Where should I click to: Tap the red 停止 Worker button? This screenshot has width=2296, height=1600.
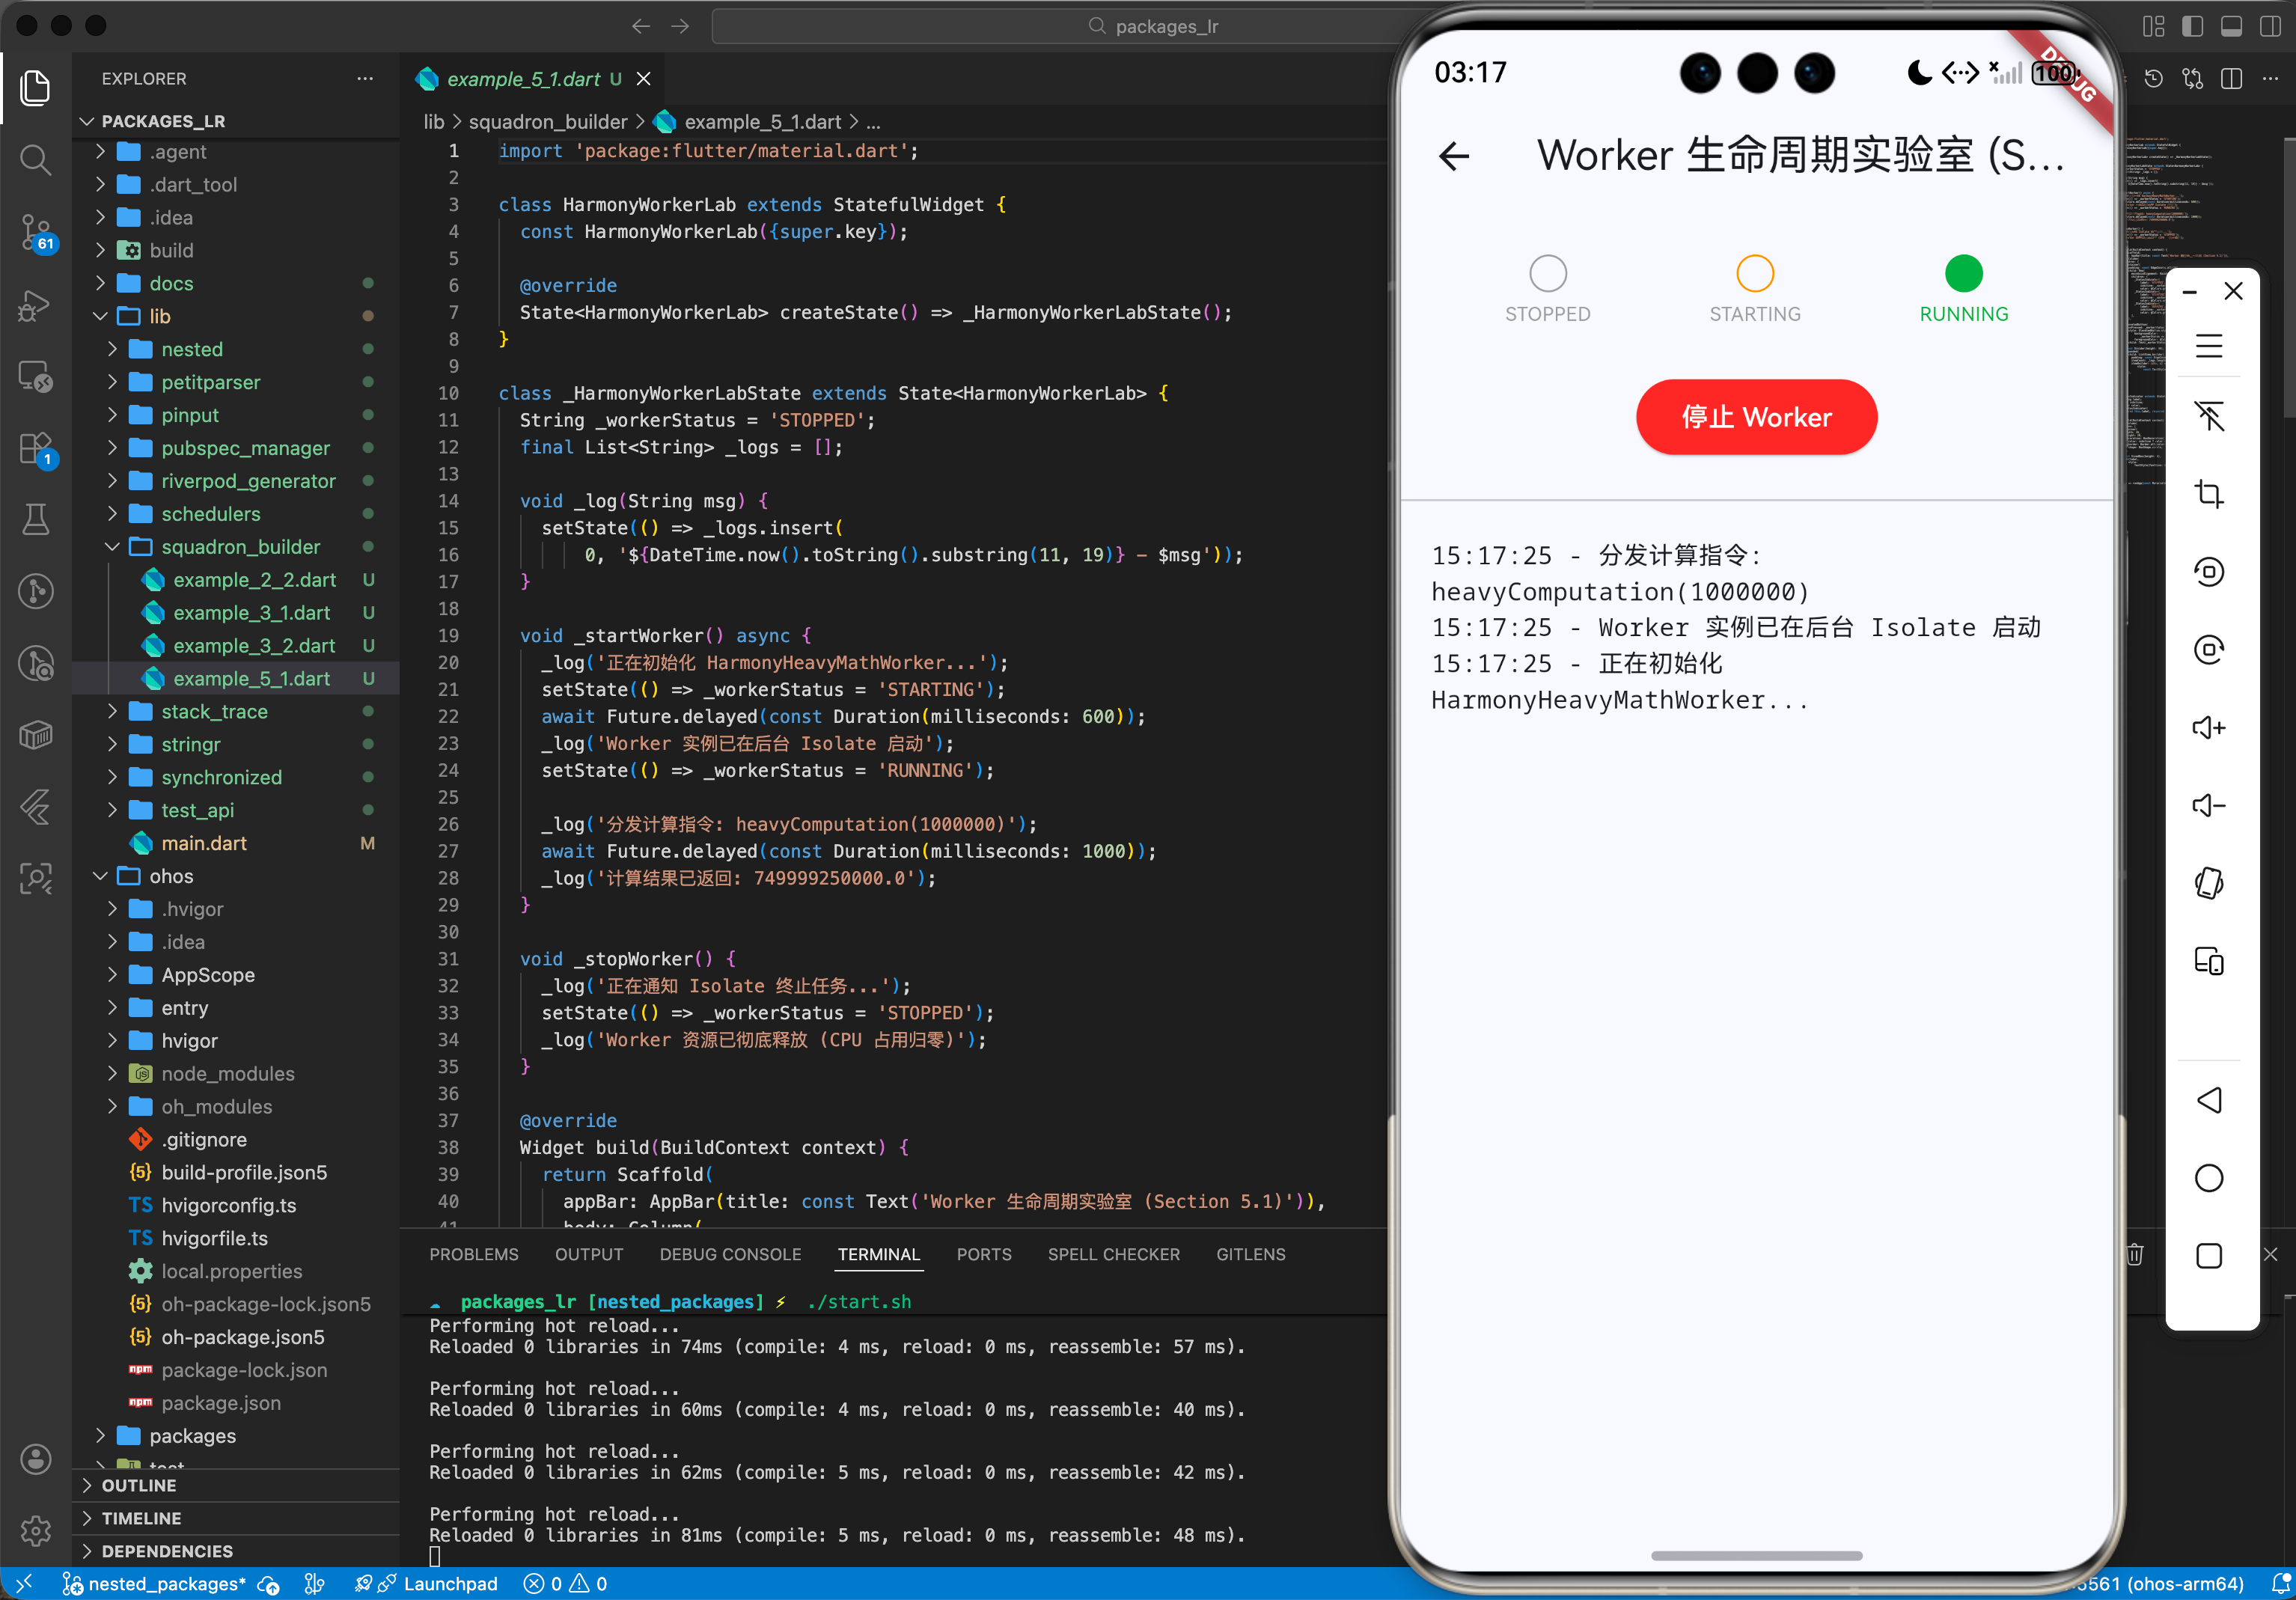(x=1756, y=417)
